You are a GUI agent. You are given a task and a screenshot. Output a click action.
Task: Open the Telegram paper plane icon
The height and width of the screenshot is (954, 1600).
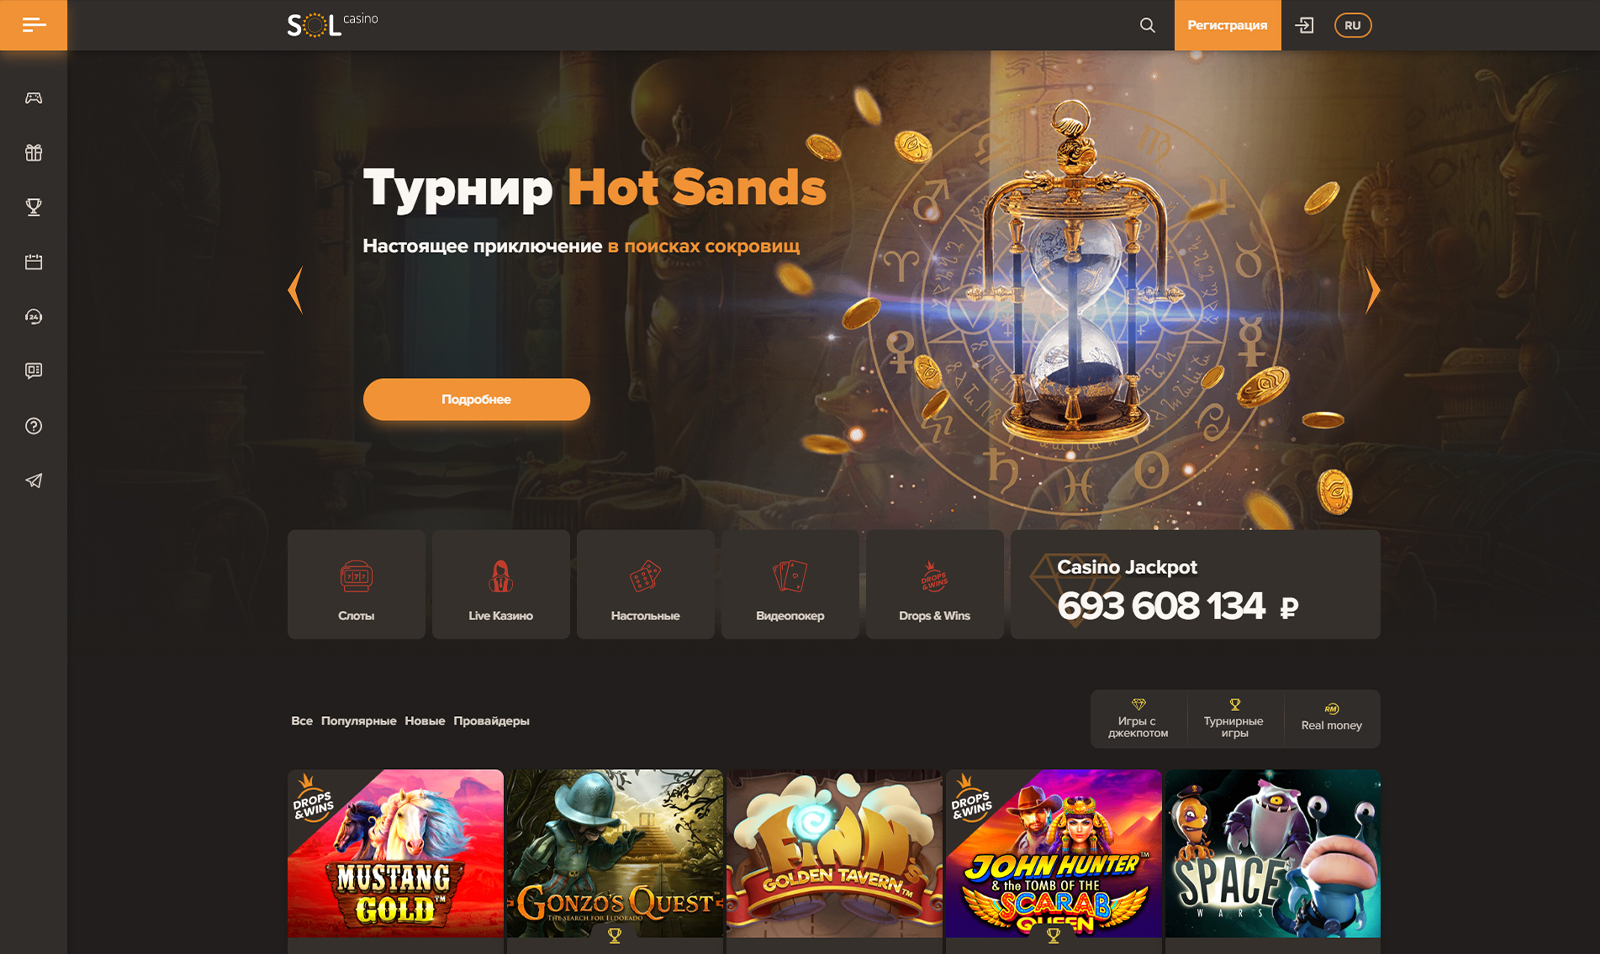(x=33, y=481)
